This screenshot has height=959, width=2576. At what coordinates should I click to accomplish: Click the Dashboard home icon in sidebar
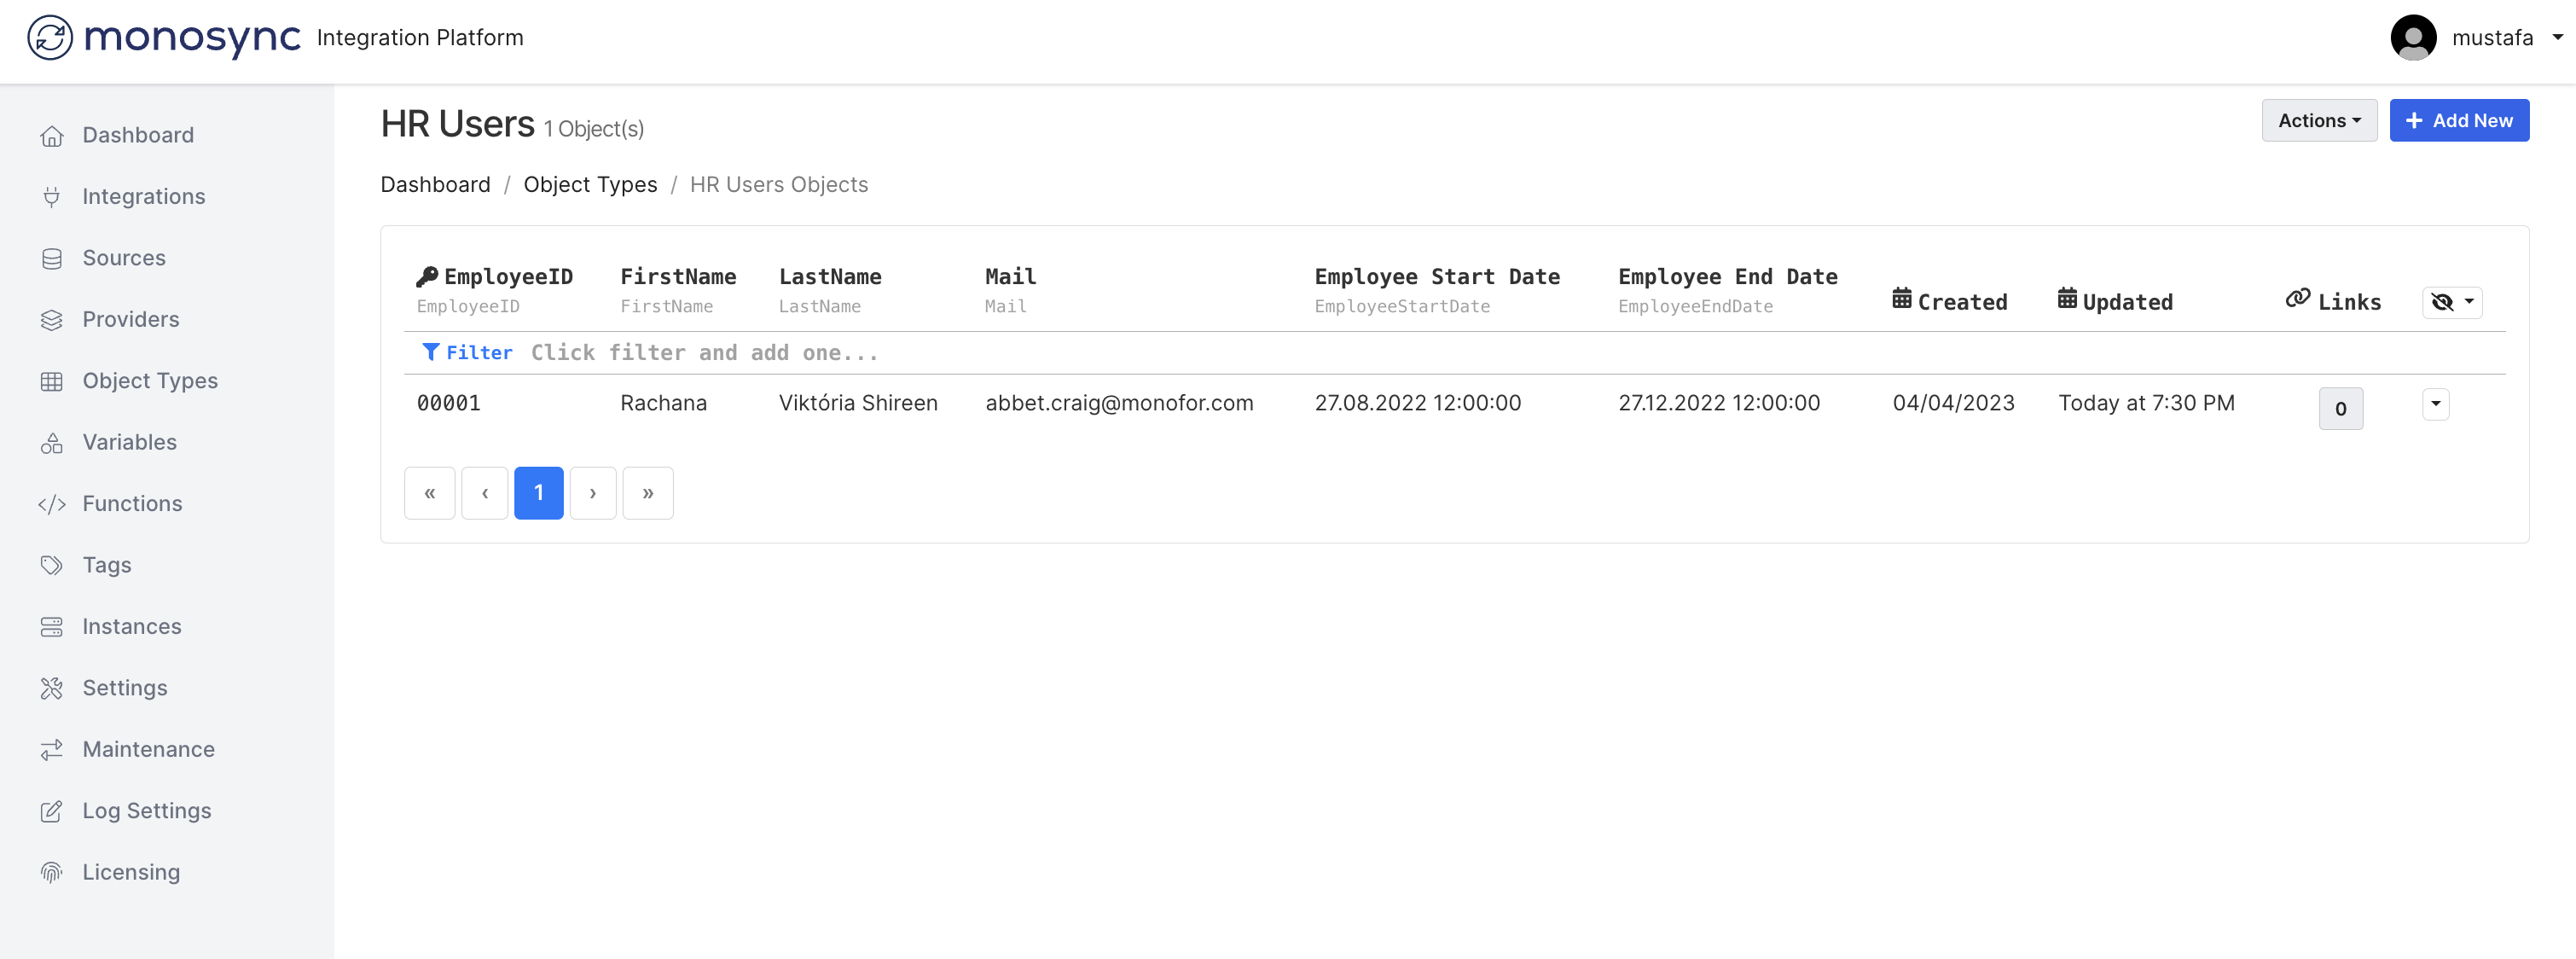coord(52,135)
